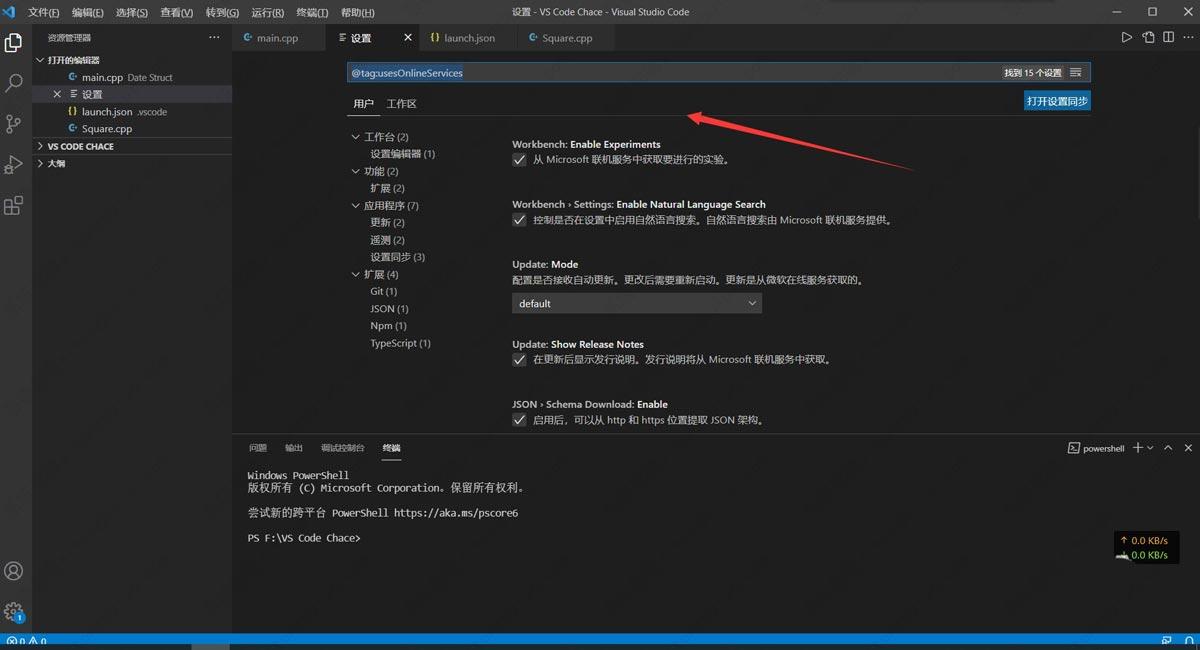
Task: Switch to launch.json editor tab
Action: click(x=470, y=38)
